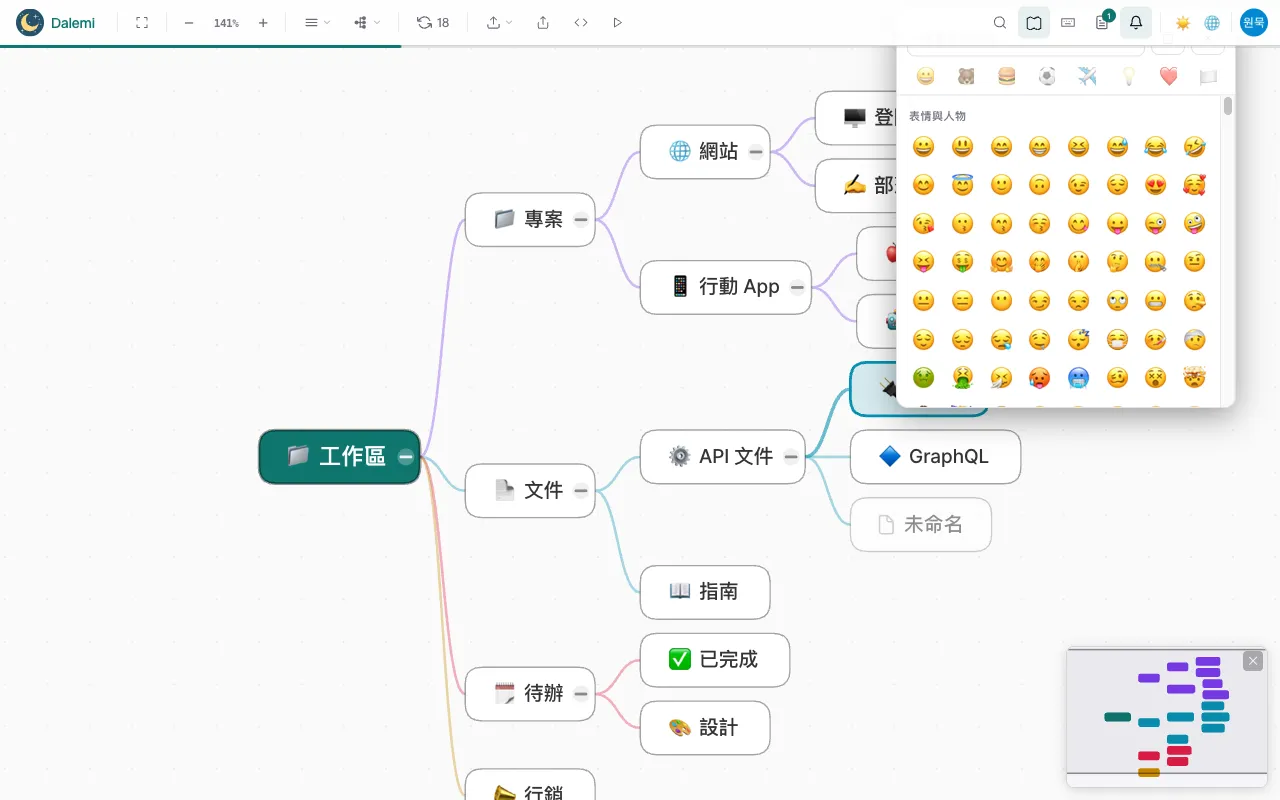Open the layout structure dropdown

pyautogui.click(x=367, y=22)
